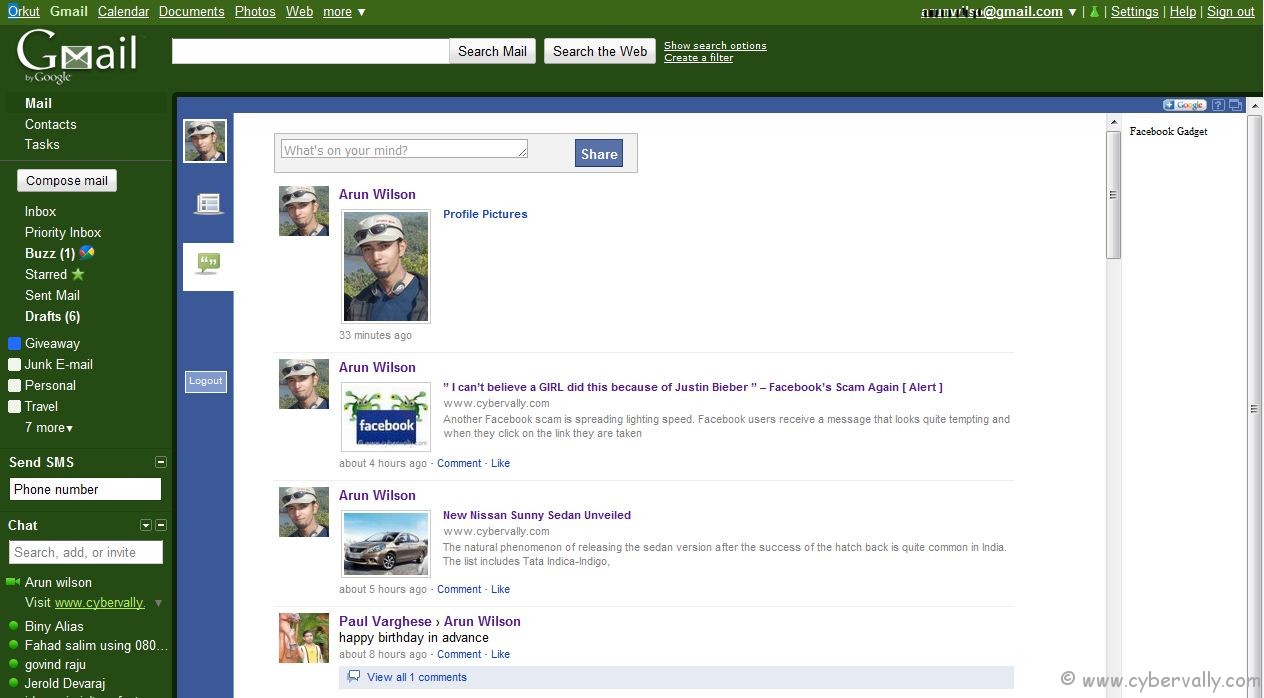Click Paul Varghese's avatar picture
Image resolution: width=1264 pixels, height=698 pixels.
tap(304, 638)
